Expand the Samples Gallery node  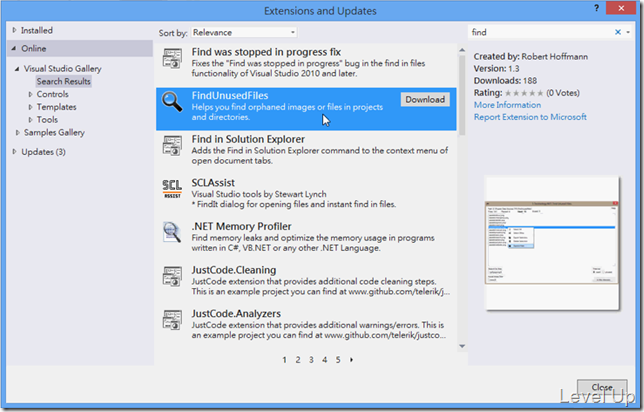point(17,132)
